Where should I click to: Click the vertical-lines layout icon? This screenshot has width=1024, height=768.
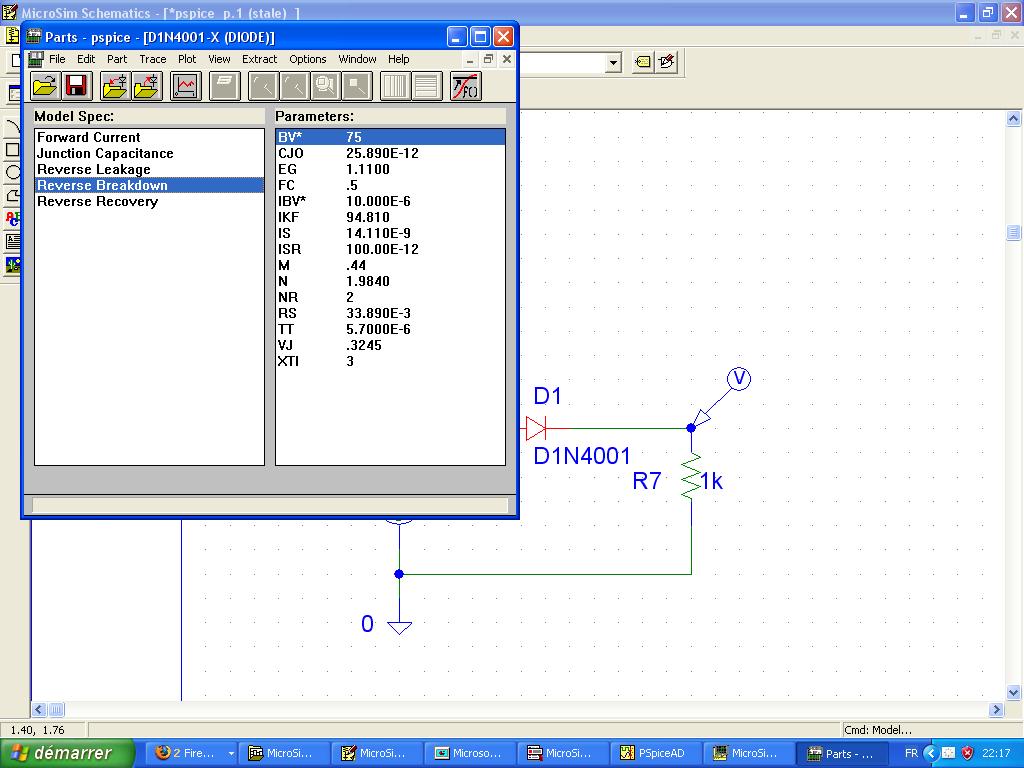coord(395,86)
